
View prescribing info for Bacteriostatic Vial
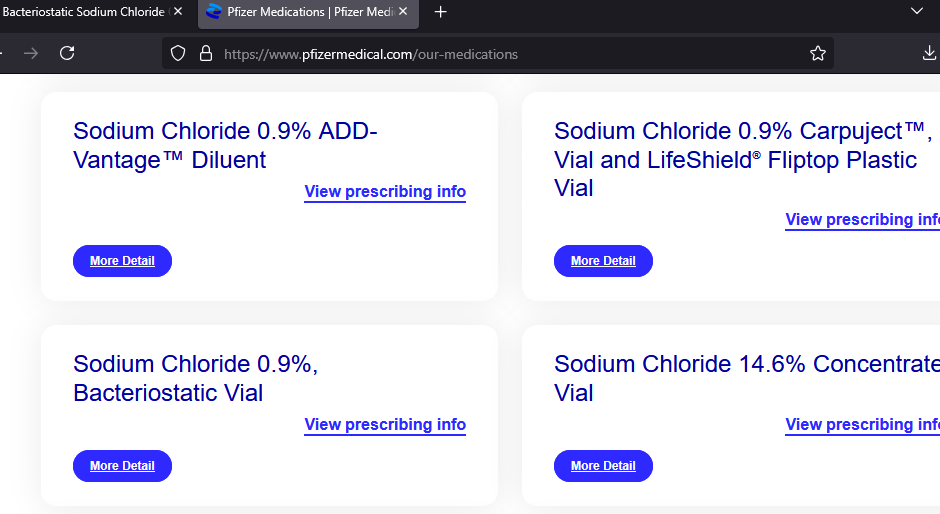pyautogui.click(x=385, y=425)
